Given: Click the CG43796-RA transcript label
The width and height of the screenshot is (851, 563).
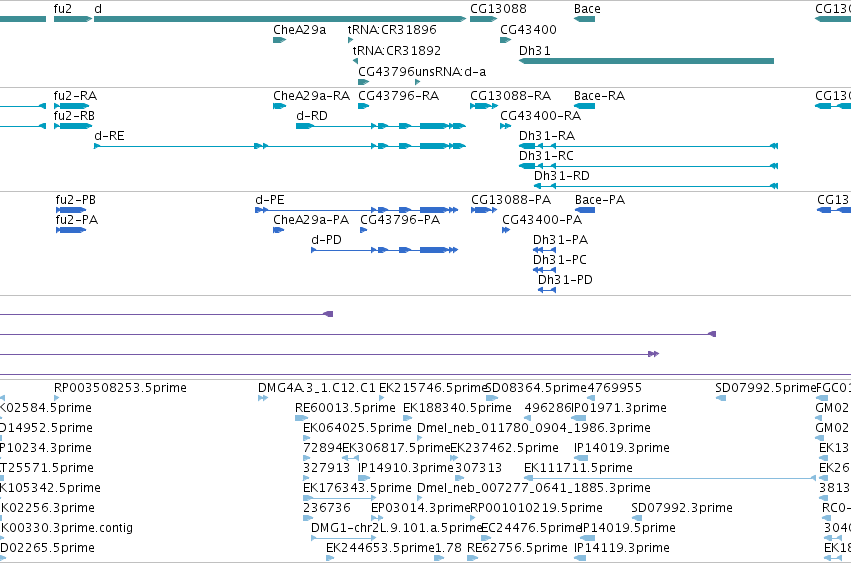Looking at the screenshot, I should coord(398,96).
